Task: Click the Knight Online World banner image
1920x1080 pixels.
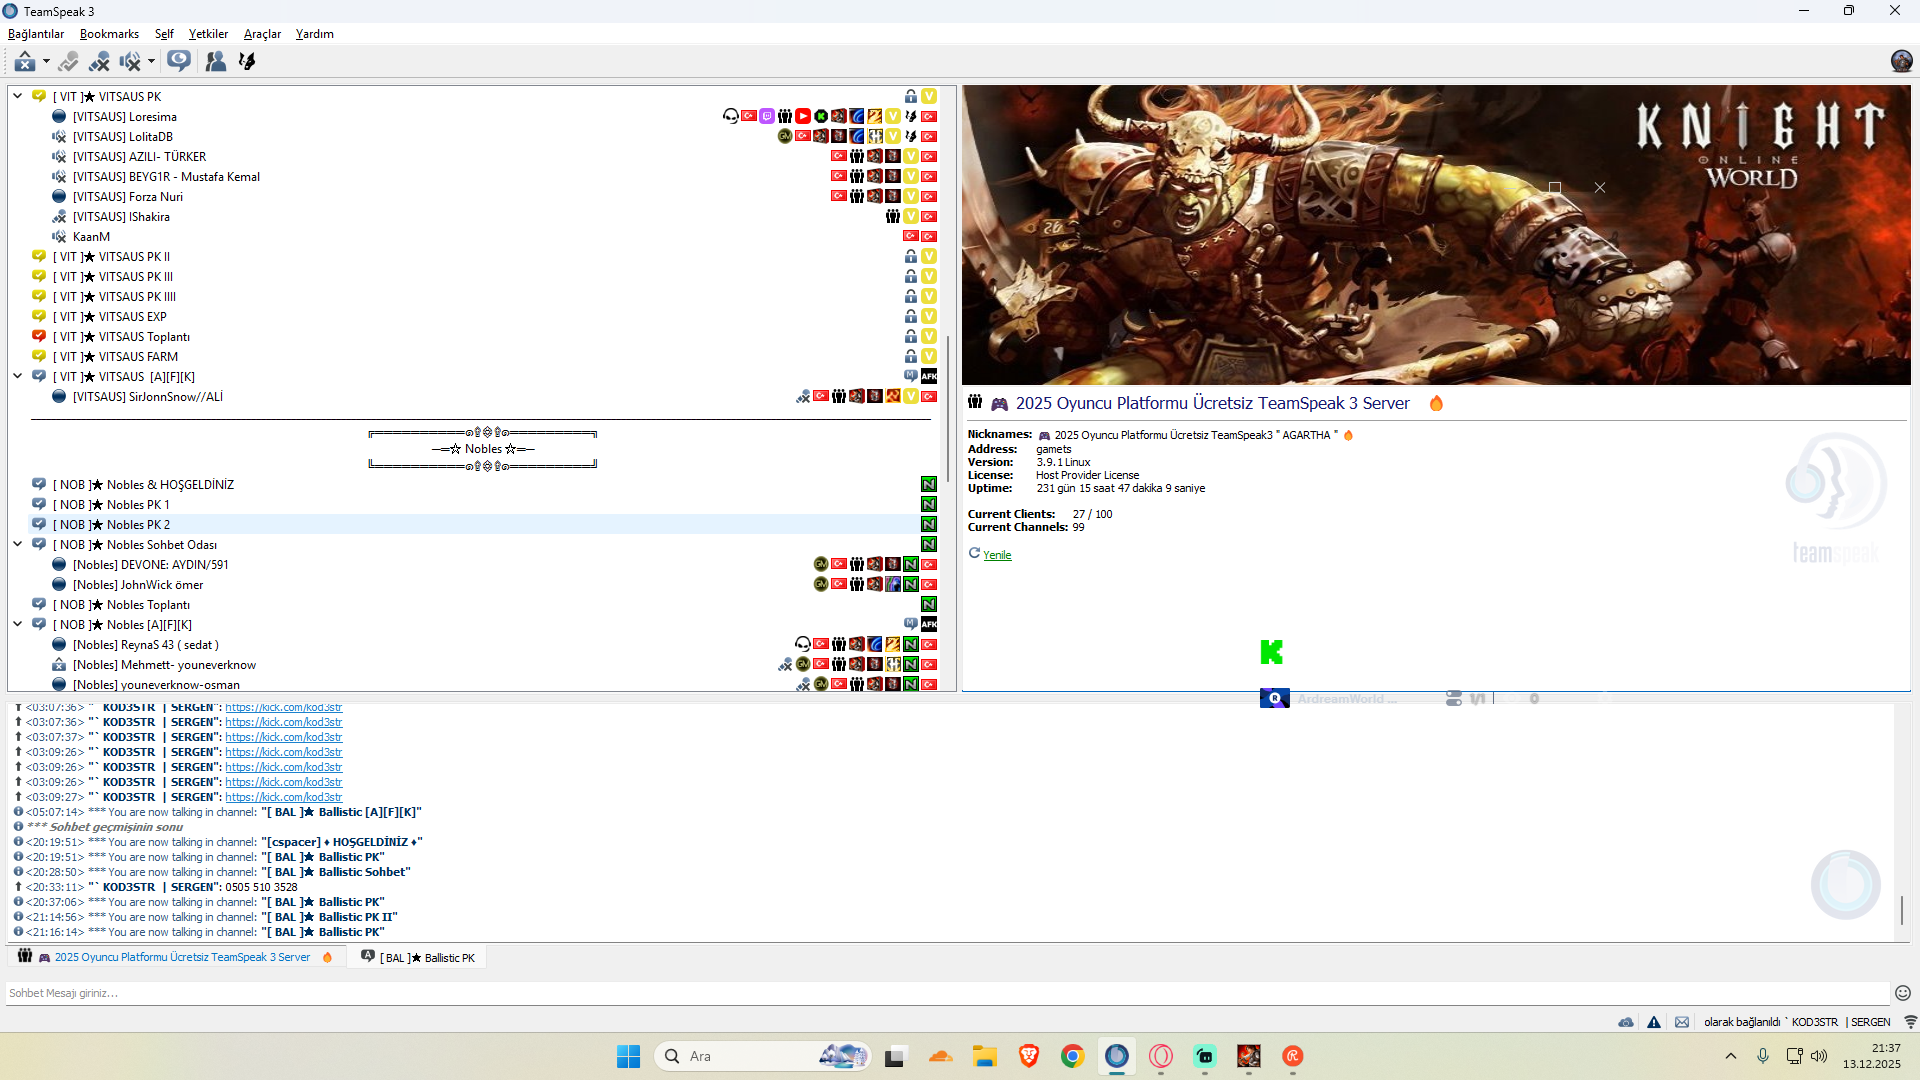Action: click(x=1436, y=235)
